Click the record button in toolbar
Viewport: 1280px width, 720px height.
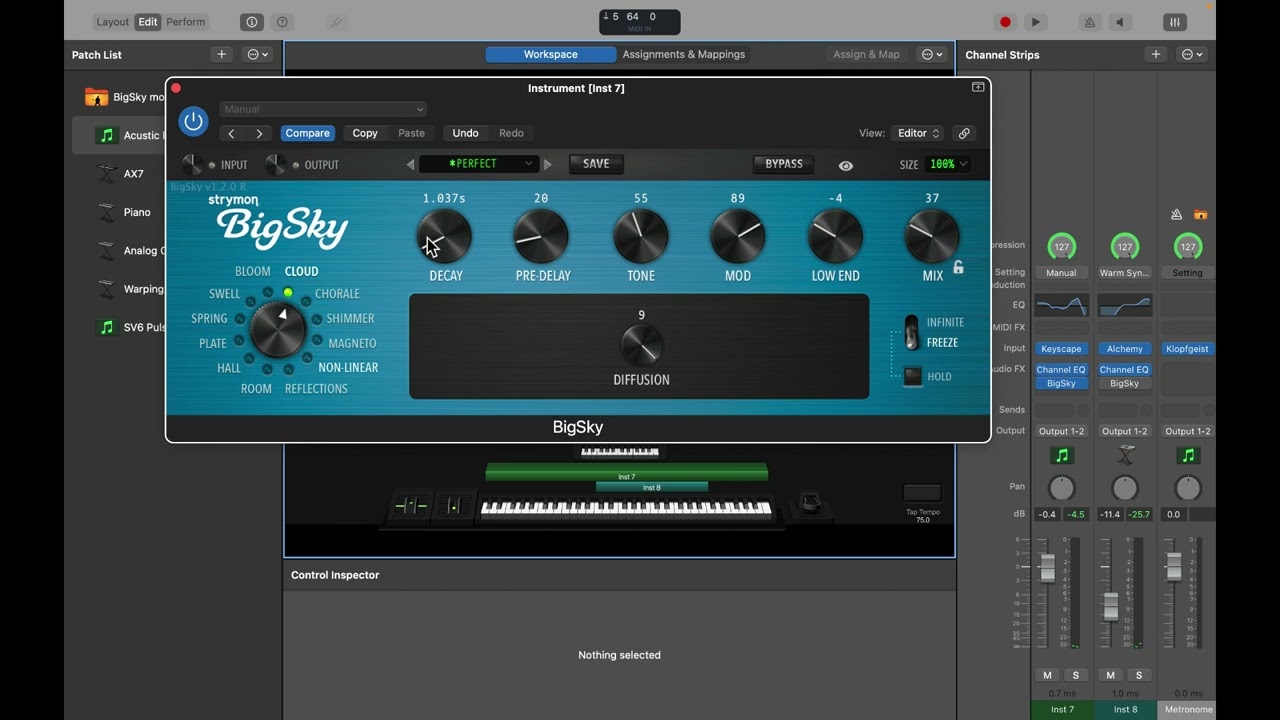tap(1005, 22)
